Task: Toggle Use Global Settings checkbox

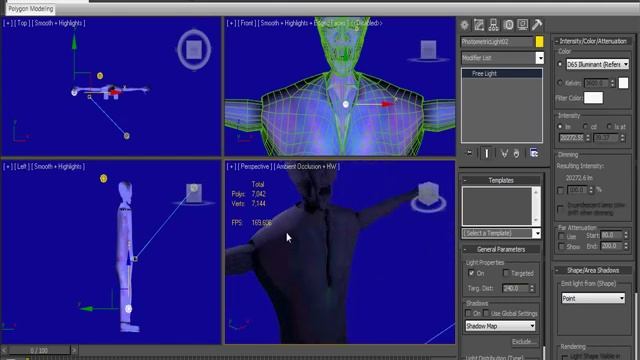Action: click(x=486, y=313)
